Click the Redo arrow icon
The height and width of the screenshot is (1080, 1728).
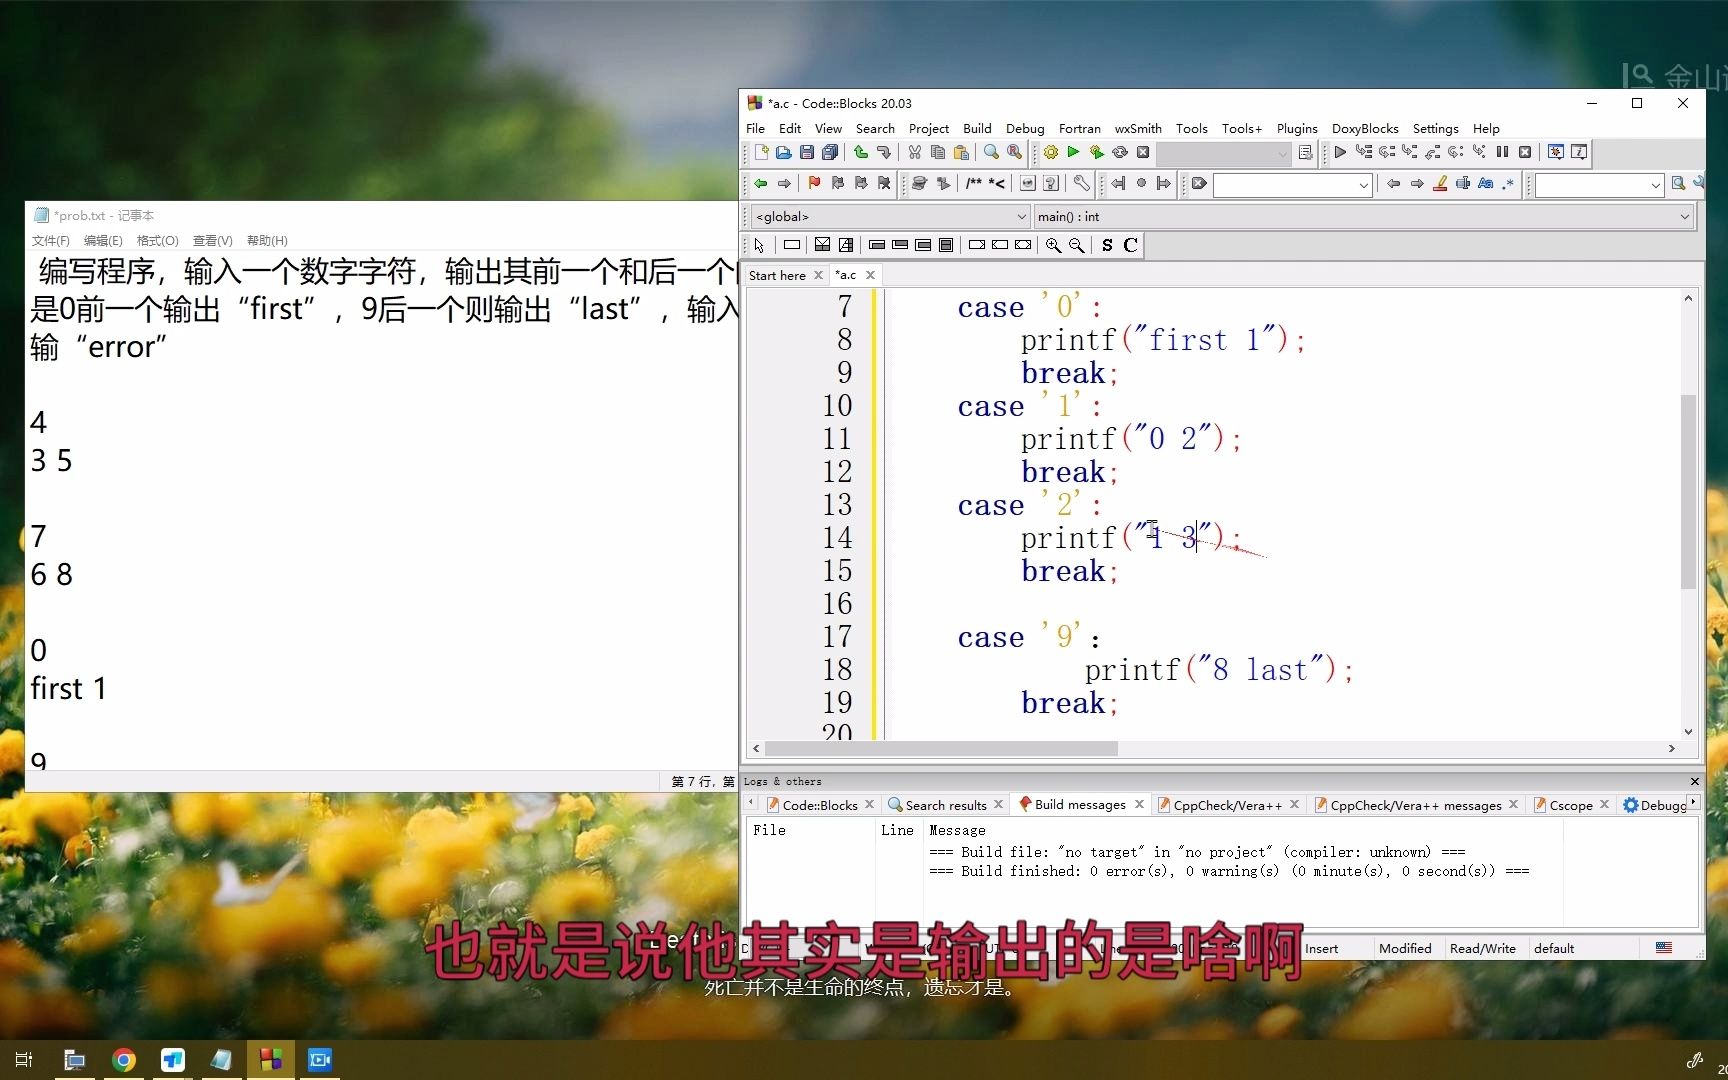pyautogui.click(x=883, y=153)
